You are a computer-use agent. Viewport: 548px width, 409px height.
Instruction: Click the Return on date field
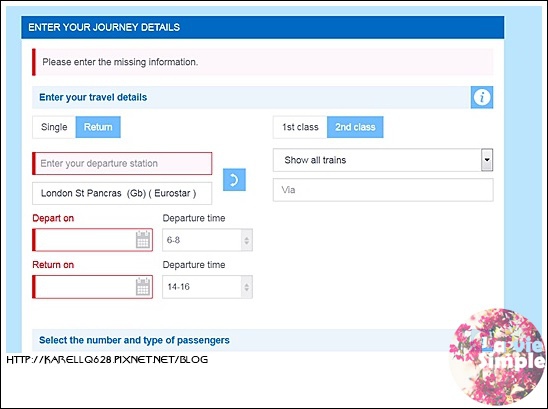point(92,287)
